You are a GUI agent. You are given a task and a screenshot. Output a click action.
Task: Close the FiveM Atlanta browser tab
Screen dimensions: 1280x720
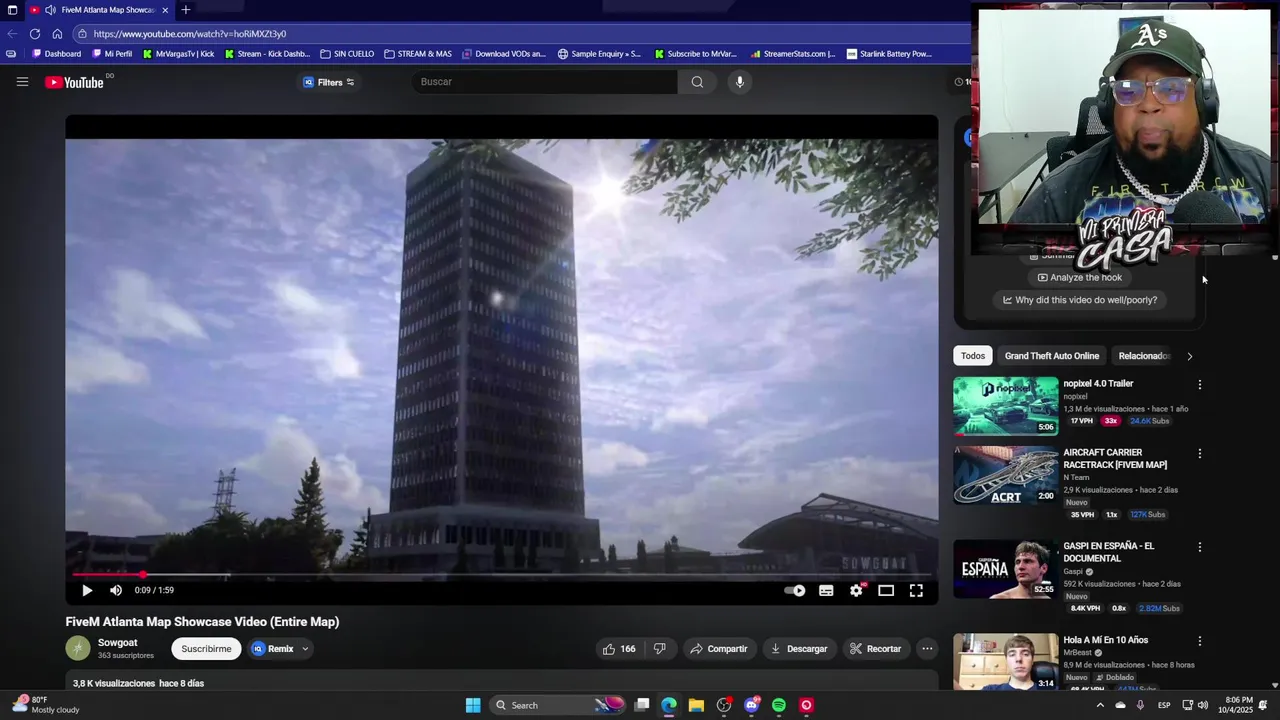click(163, 10)
